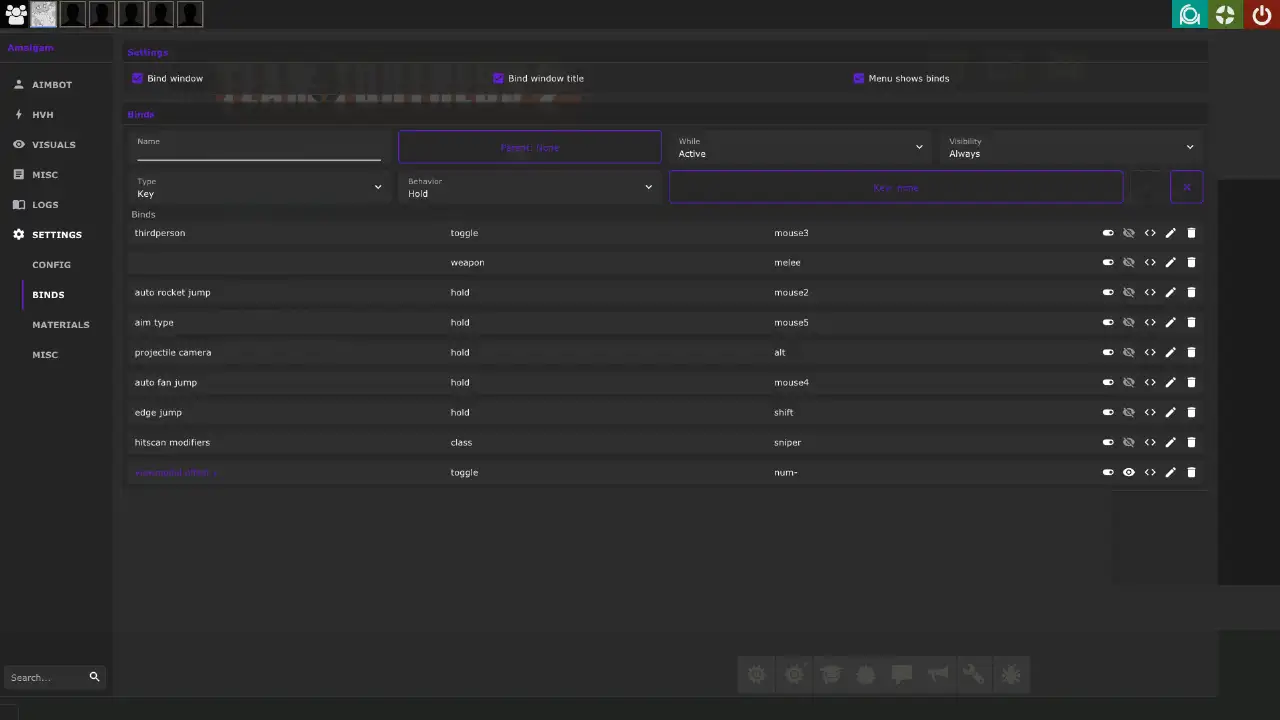Edit the auto rocket jump bind
Viewport: 1280px width, 720px height.
1170,293
